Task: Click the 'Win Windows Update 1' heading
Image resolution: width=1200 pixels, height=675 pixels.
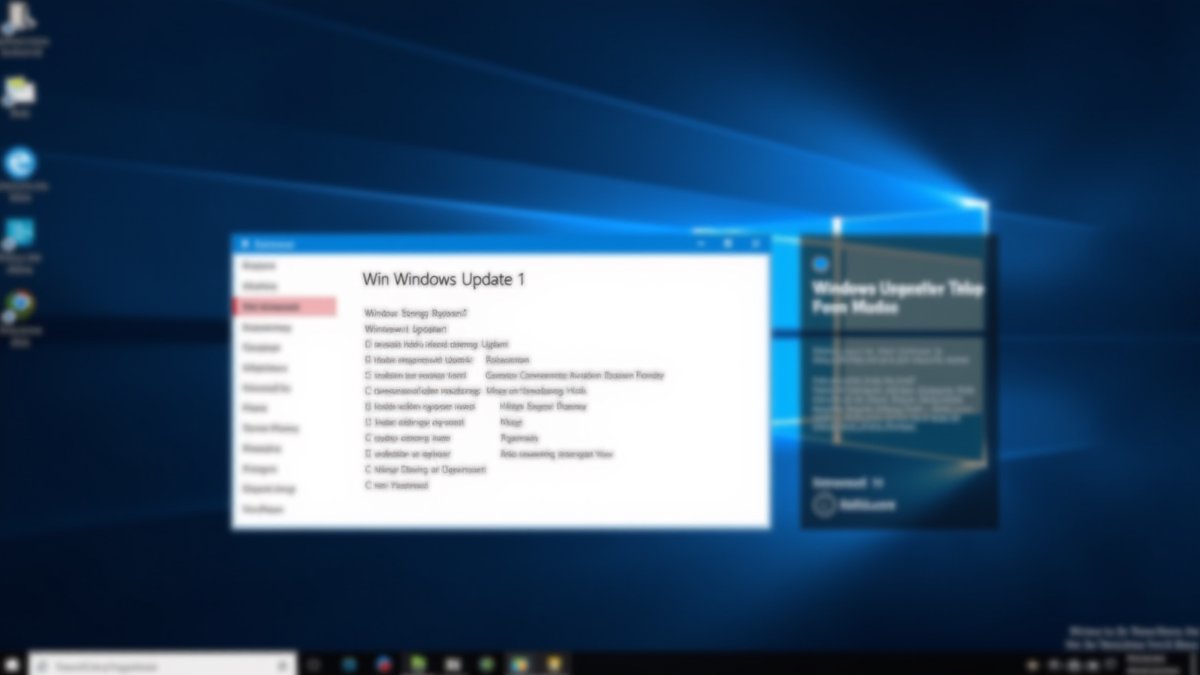Action: [x=443, y=279]
